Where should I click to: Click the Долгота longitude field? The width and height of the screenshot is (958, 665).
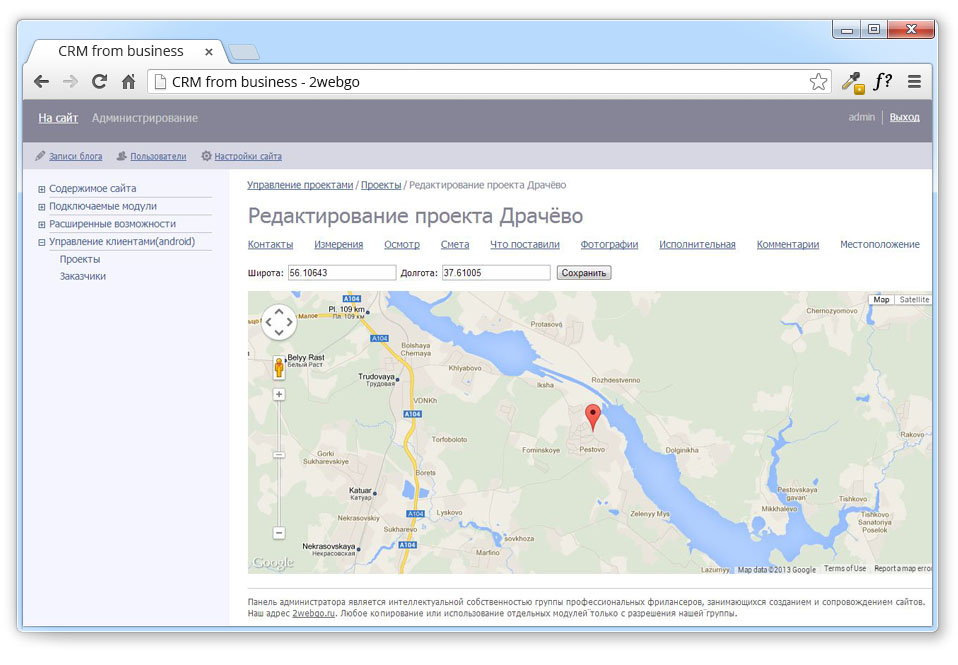496,273
